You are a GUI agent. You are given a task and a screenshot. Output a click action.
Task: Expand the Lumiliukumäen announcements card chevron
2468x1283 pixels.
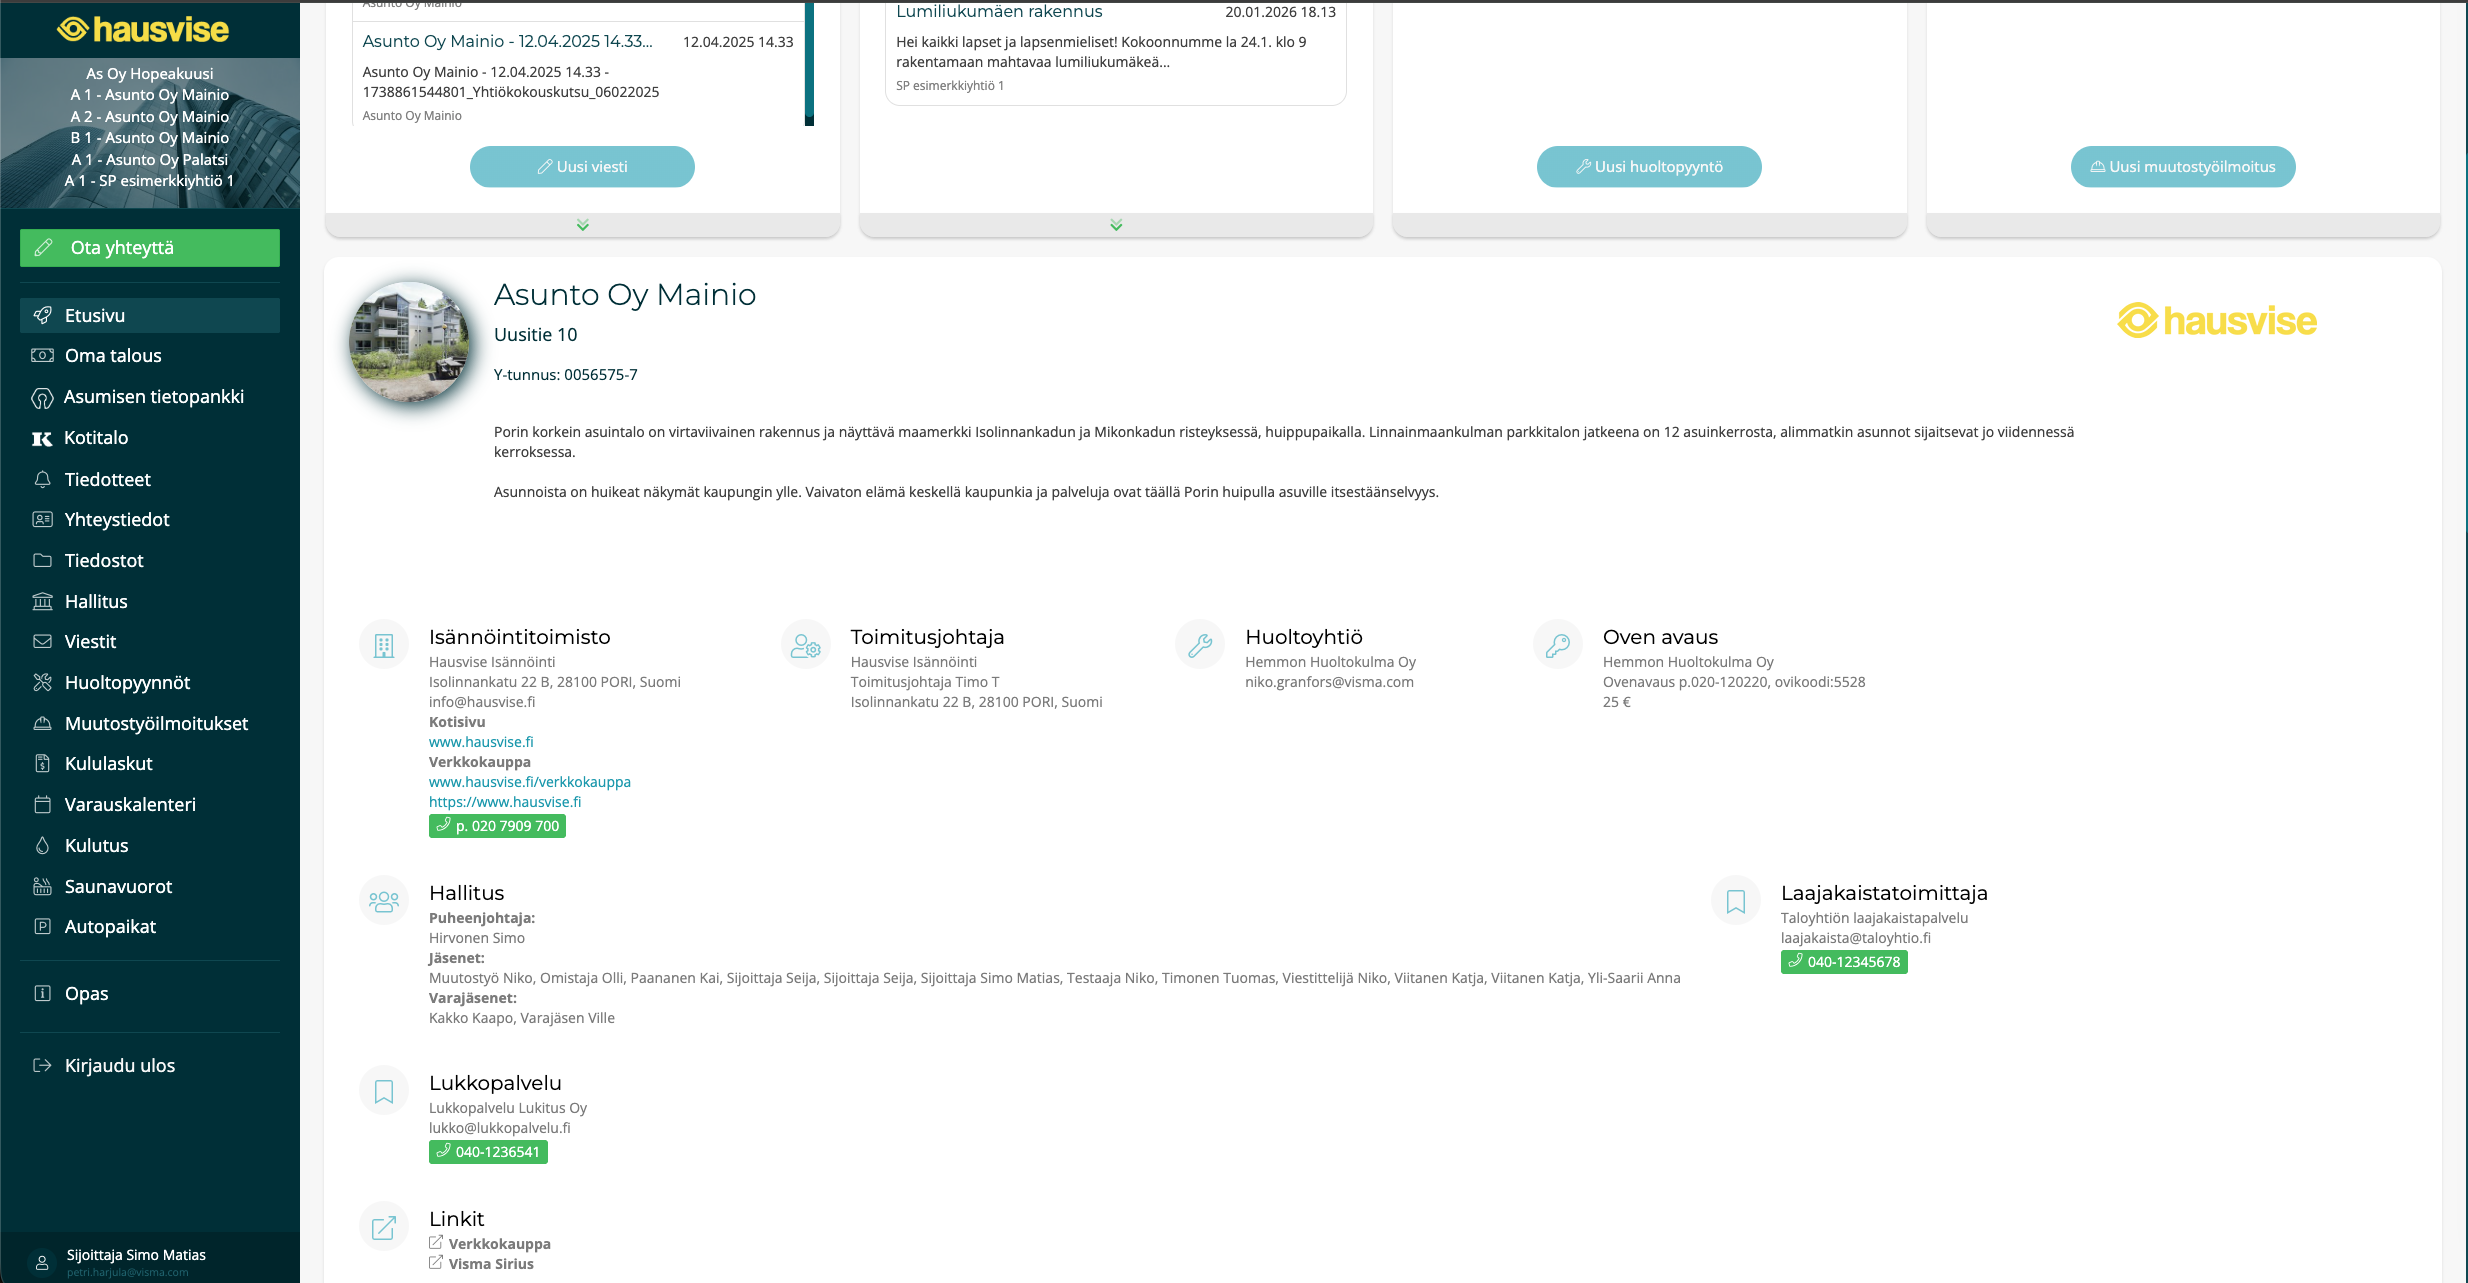(1116, 225)
